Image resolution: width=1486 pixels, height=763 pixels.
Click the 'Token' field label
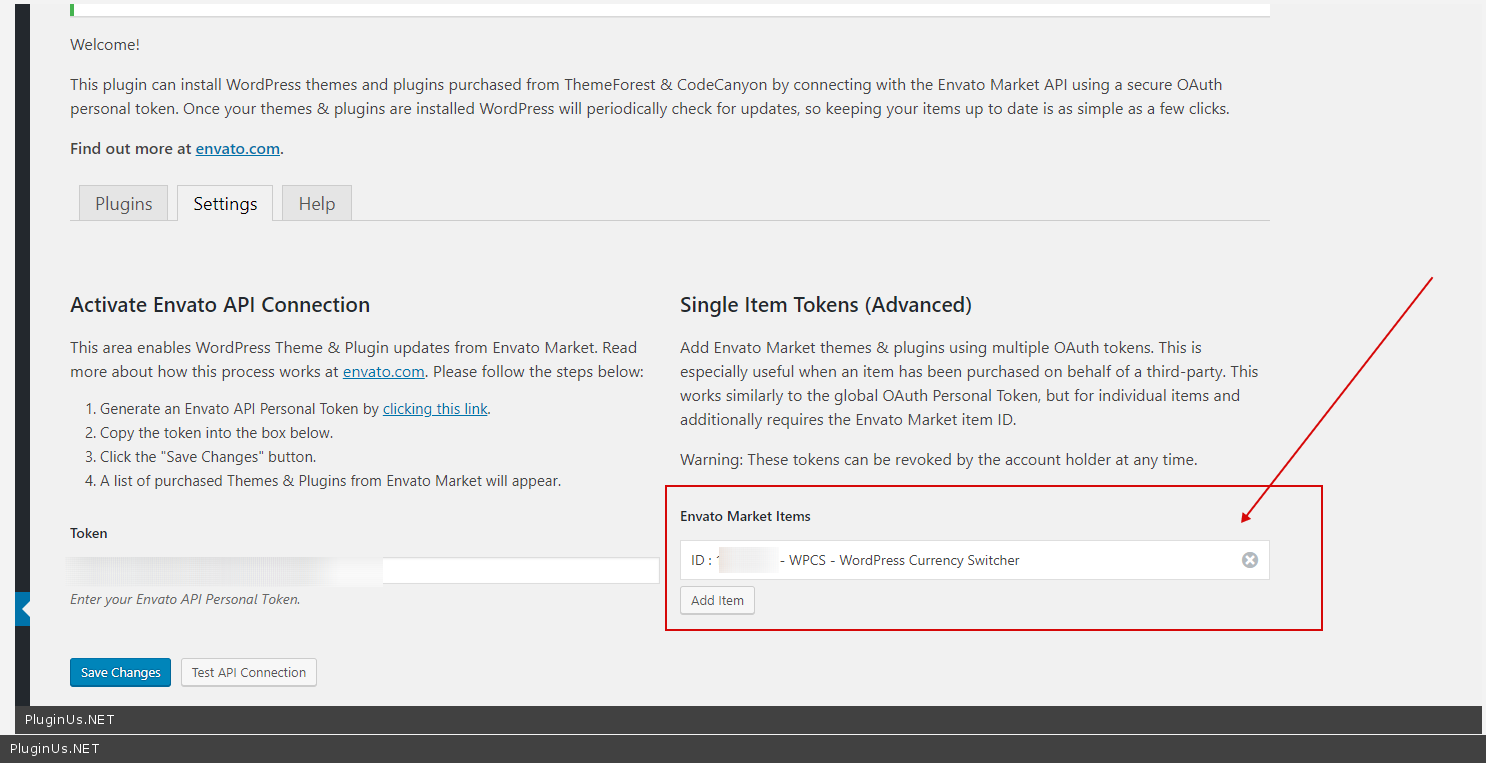[x=89, y=534]
